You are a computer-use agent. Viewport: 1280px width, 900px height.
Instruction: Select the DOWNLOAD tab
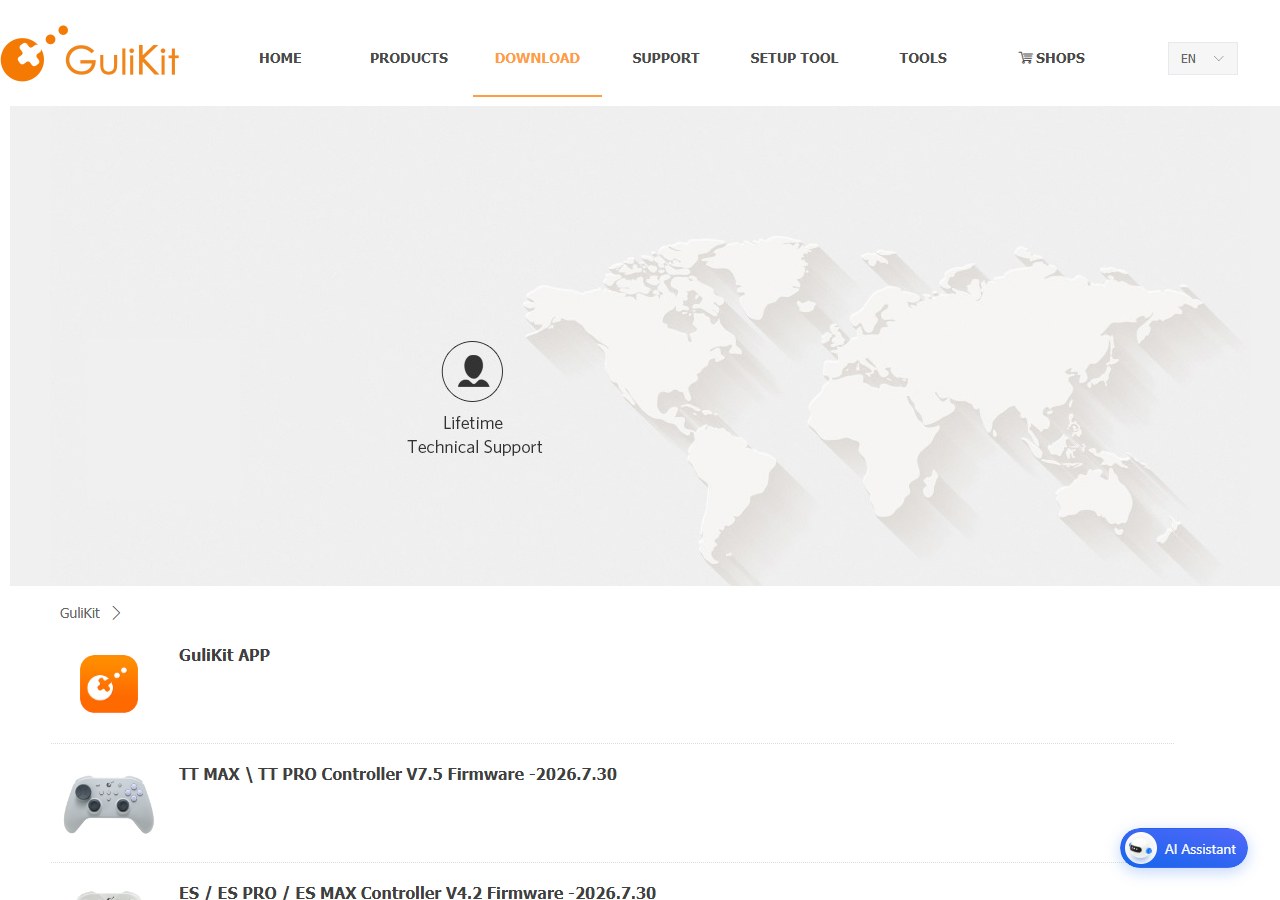537,58
